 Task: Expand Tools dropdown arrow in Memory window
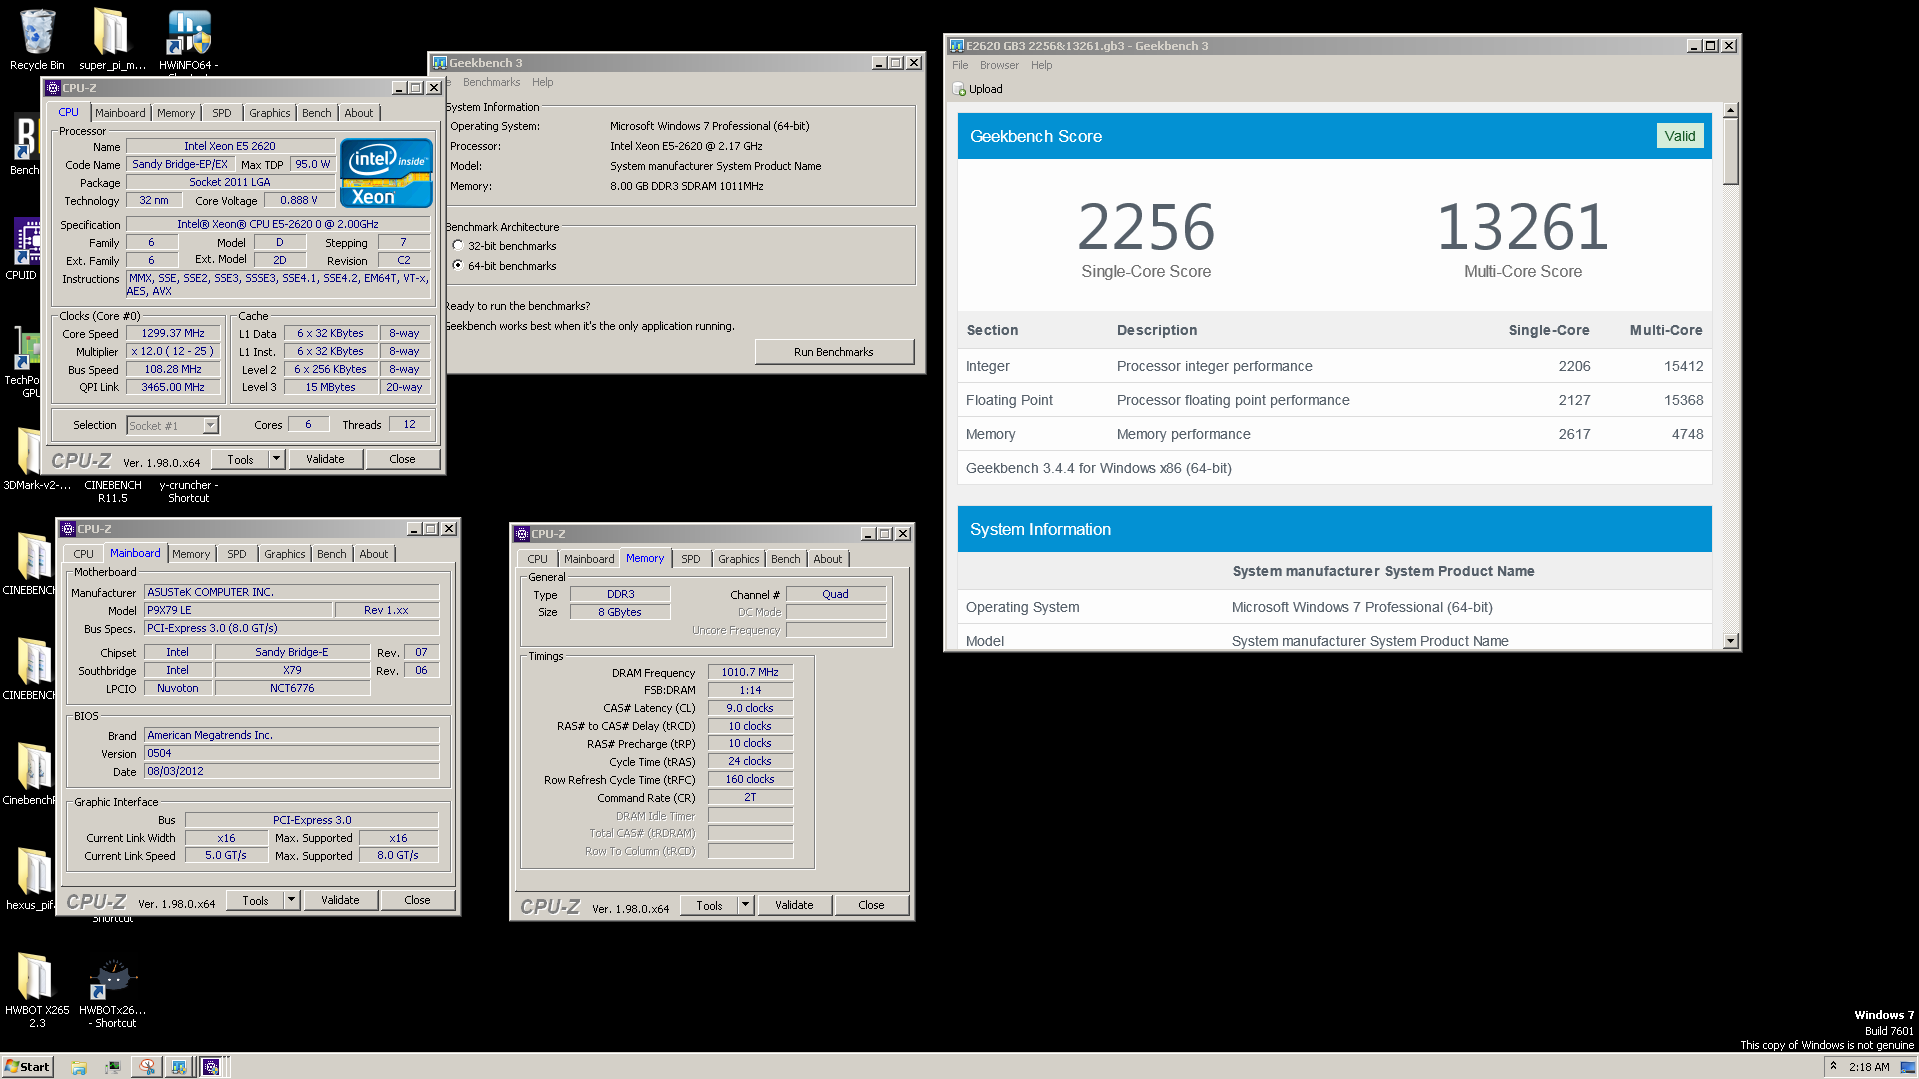pyautogui.click(x=745, y=906)
